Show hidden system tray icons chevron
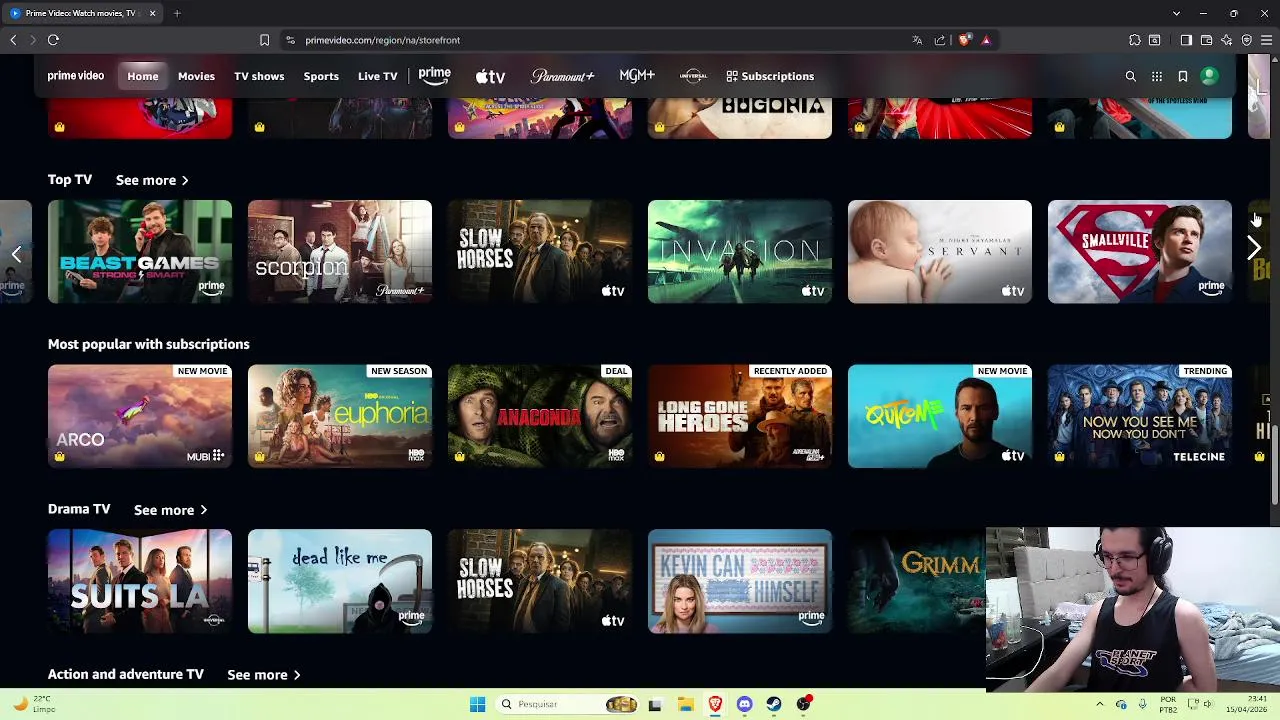The image size is (1280, 720). (1099, 704)
